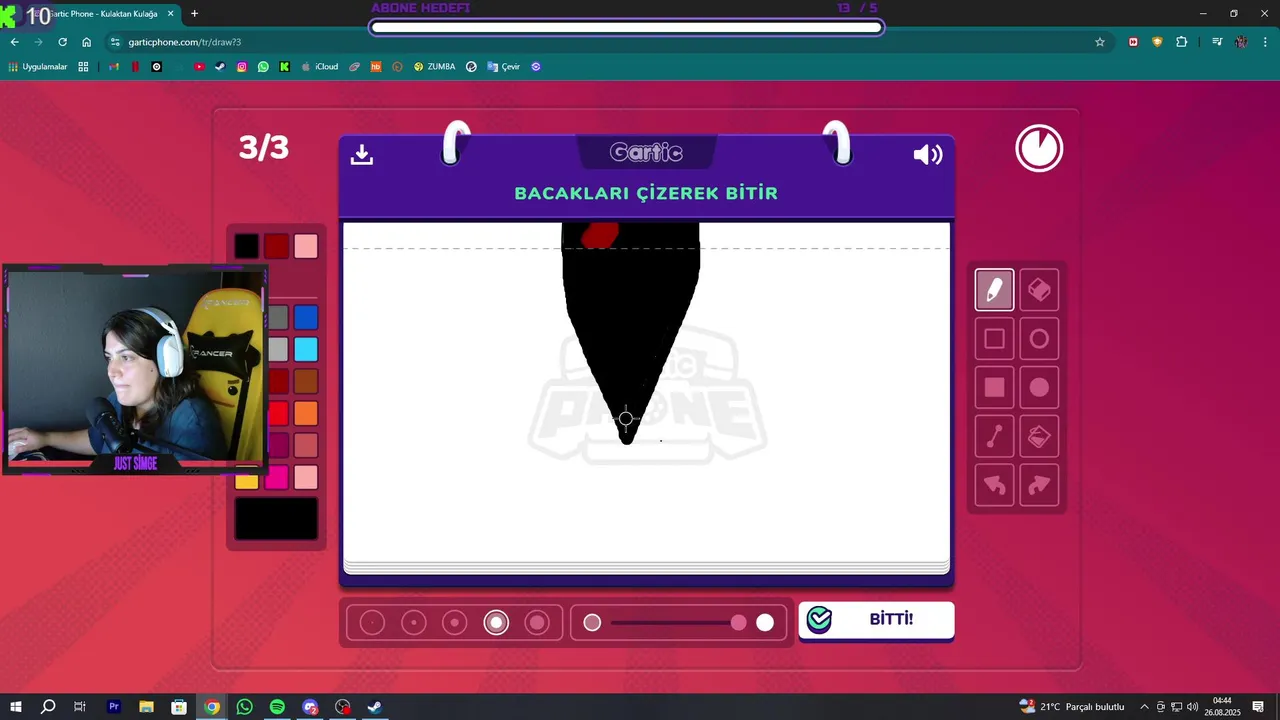Select the third brush size
Viewport: 1280px width, 720px height.
[455, 623]
